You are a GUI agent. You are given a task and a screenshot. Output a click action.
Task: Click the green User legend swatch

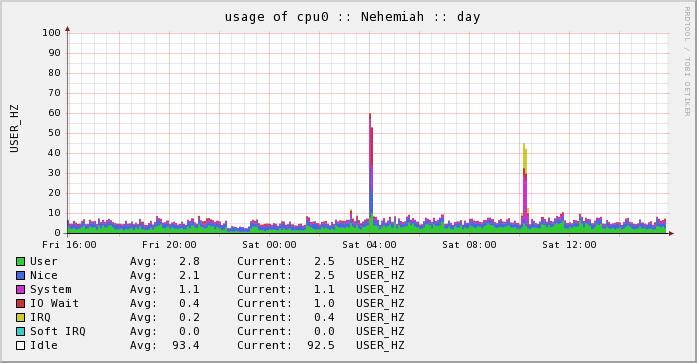(x=20, y=261)
